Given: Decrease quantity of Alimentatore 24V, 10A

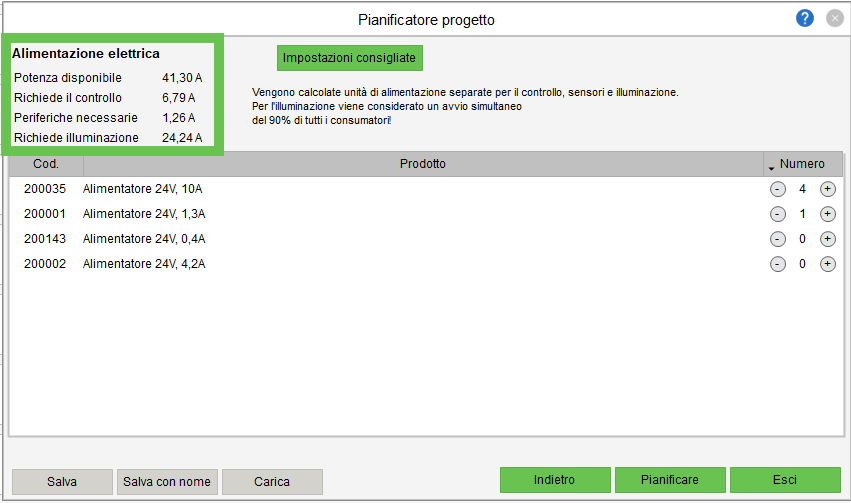Looking at the screenshot, I should pos(777,189).
